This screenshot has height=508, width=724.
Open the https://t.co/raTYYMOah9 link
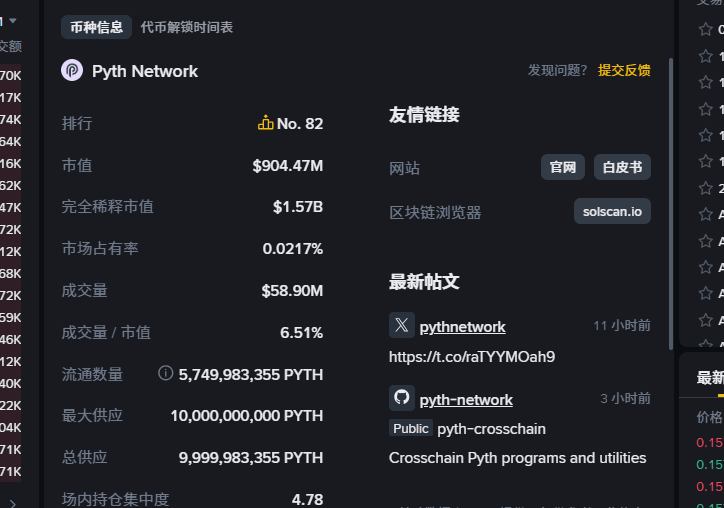[472, 357]
